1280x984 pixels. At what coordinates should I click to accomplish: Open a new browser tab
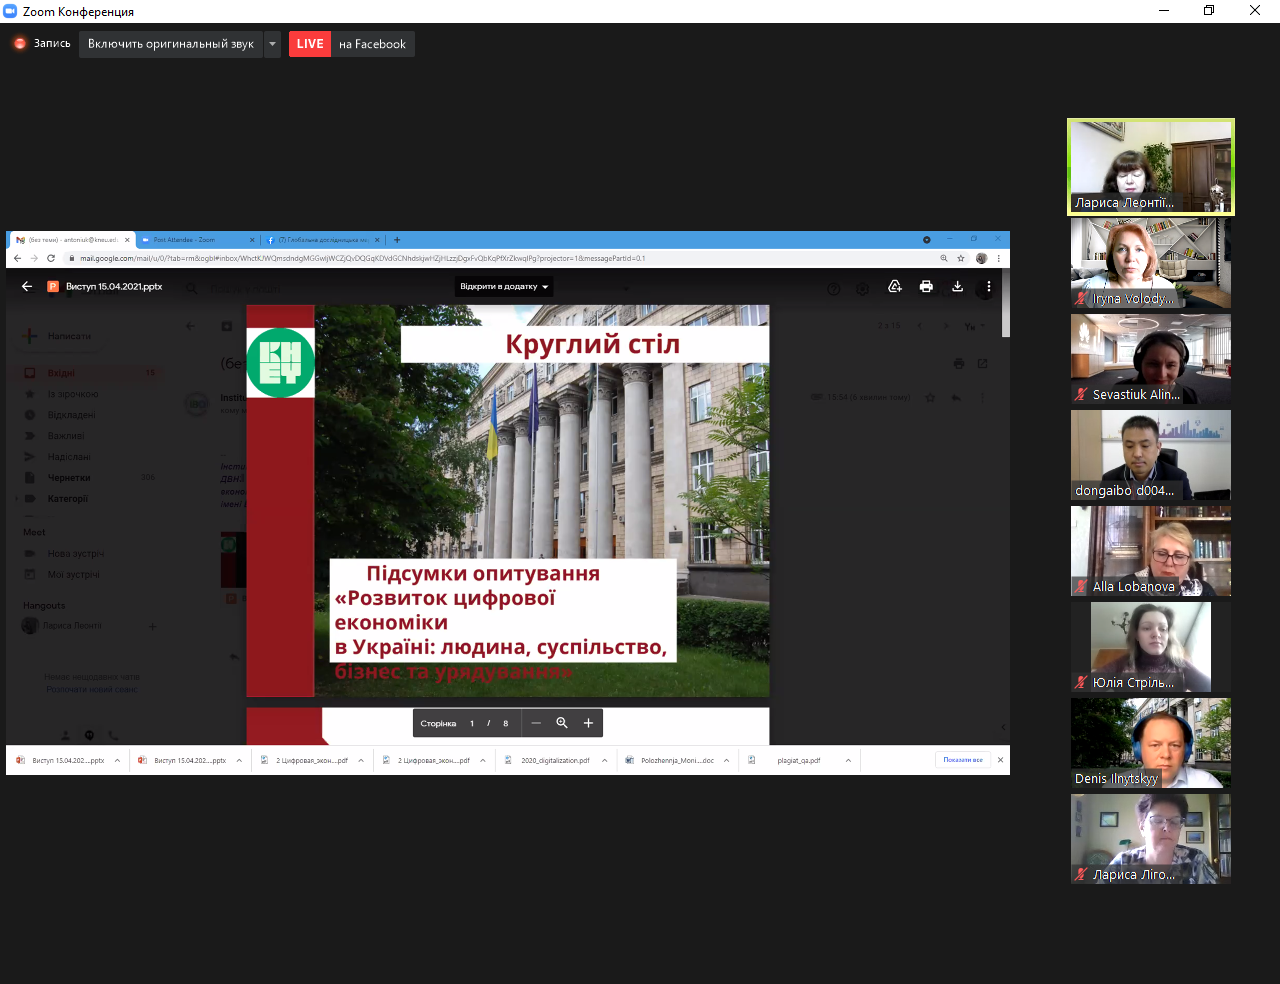tap(397, 240)
